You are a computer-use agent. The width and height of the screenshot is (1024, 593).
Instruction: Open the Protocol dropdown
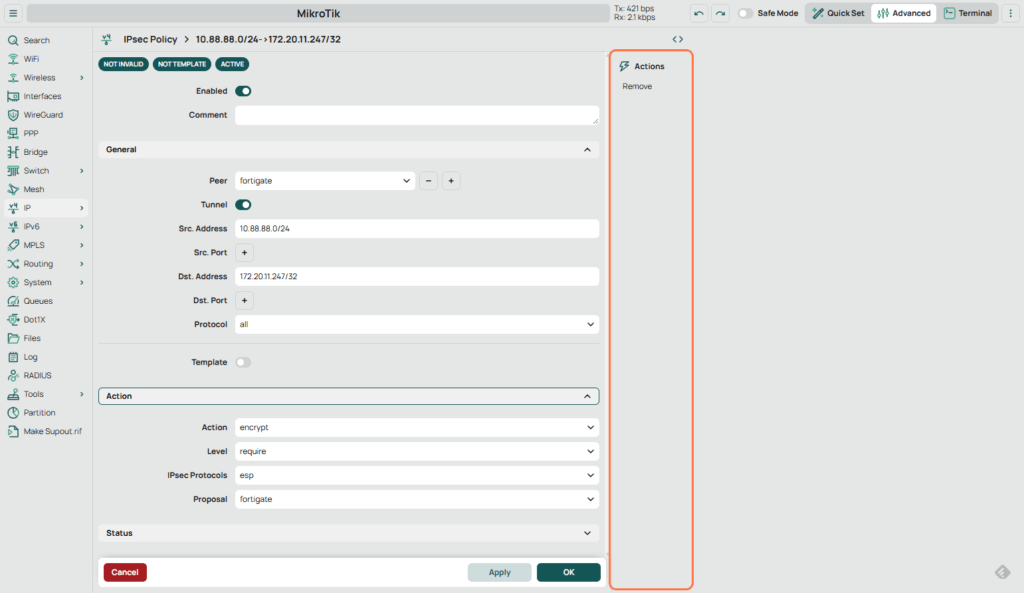[x=417, y=325]
